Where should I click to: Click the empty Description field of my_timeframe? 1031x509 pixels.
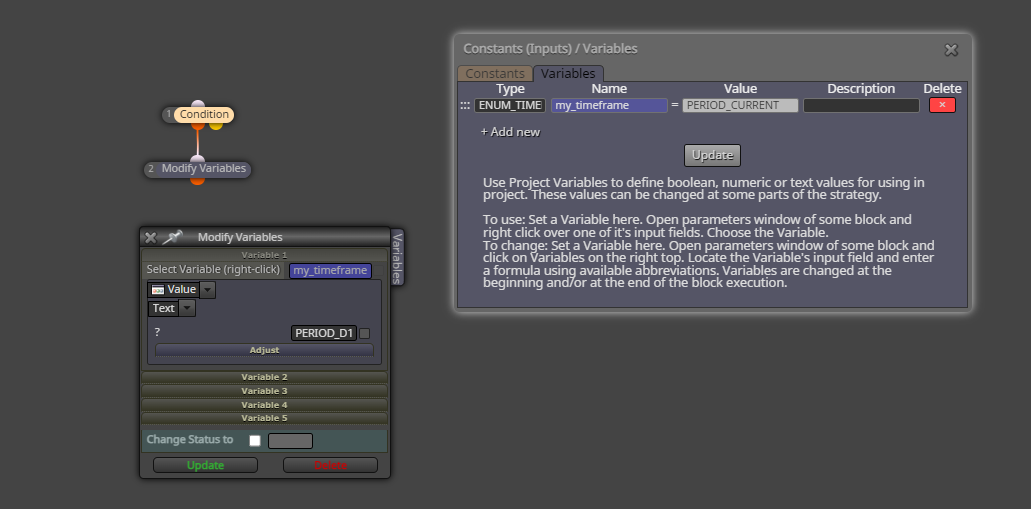(x=861, y=105)
